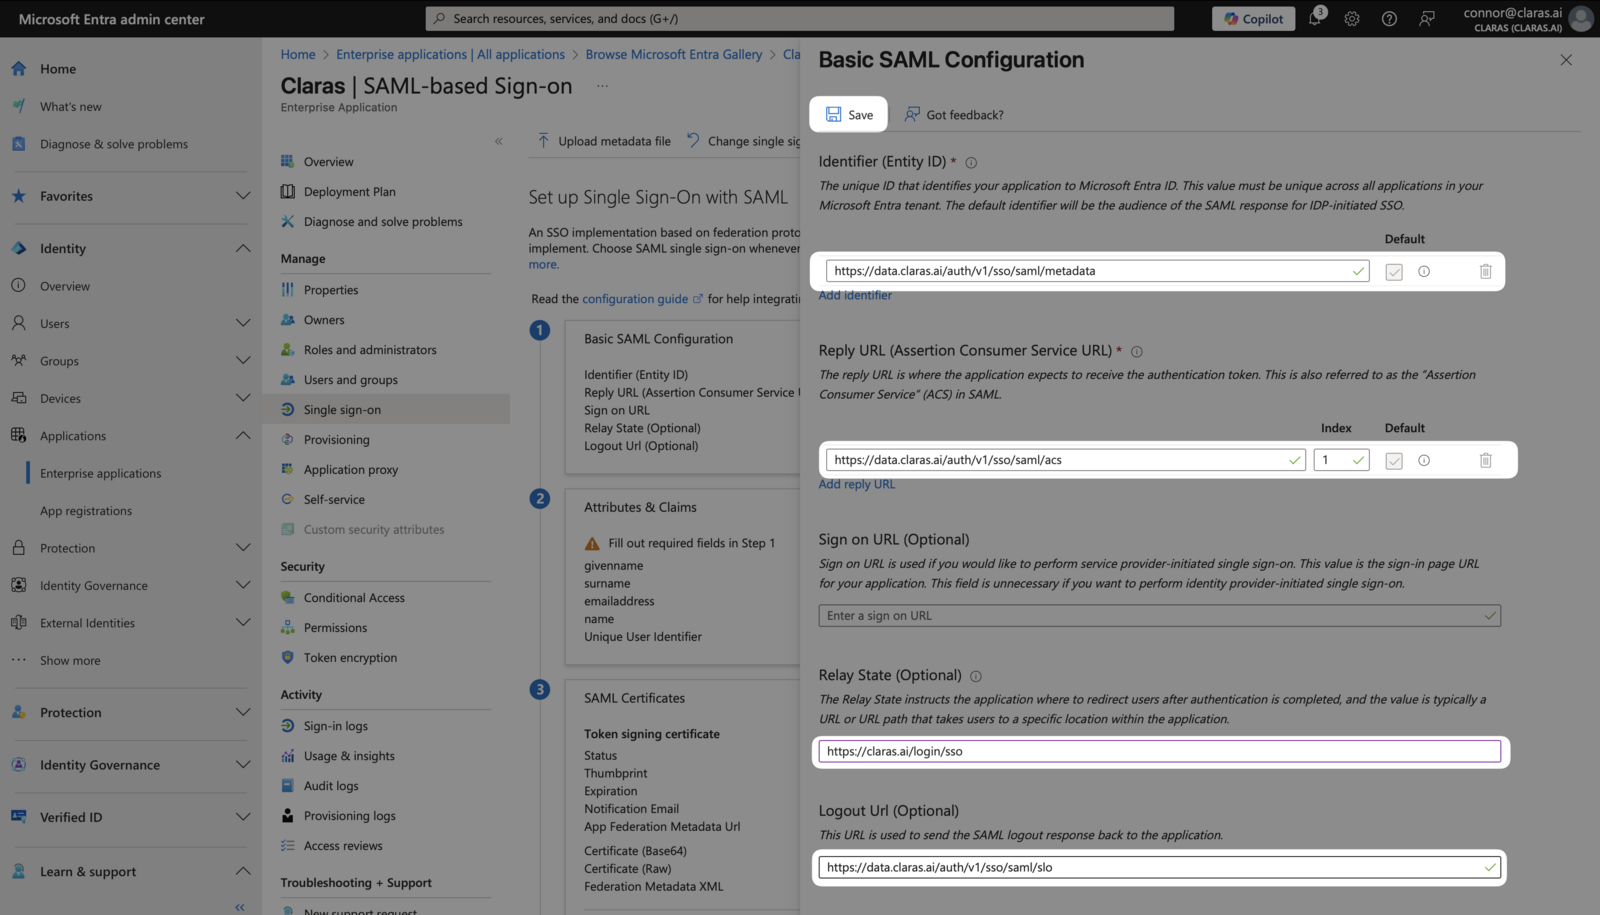Expand the Devices chevron
This screenshot has height=915, width=1600.
(242, 398)
